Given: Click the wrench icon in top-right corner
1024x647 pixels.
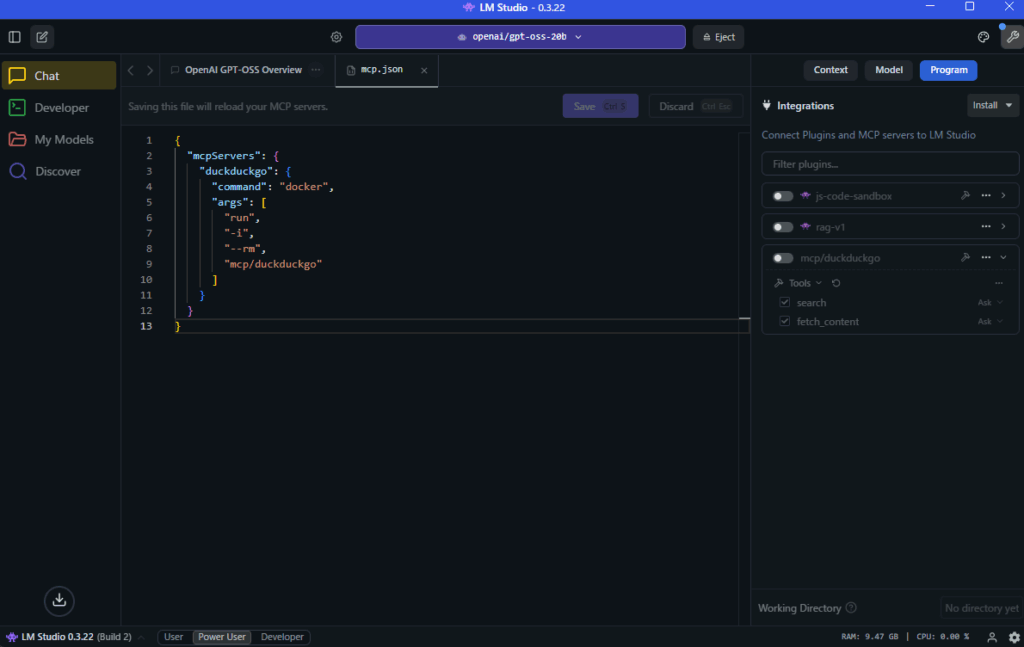Looking at the screenshot, I should [1011, 37].
